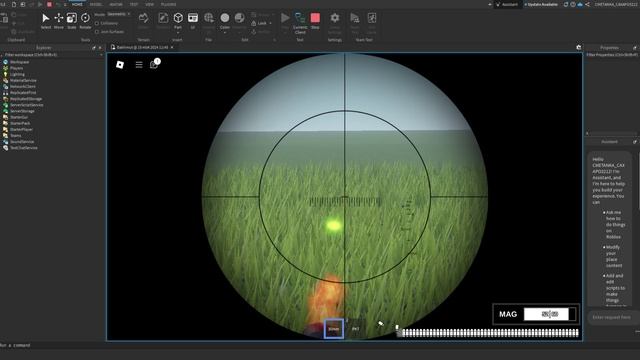Open the Explorer filter dropdown arrow

pos(101,55)
